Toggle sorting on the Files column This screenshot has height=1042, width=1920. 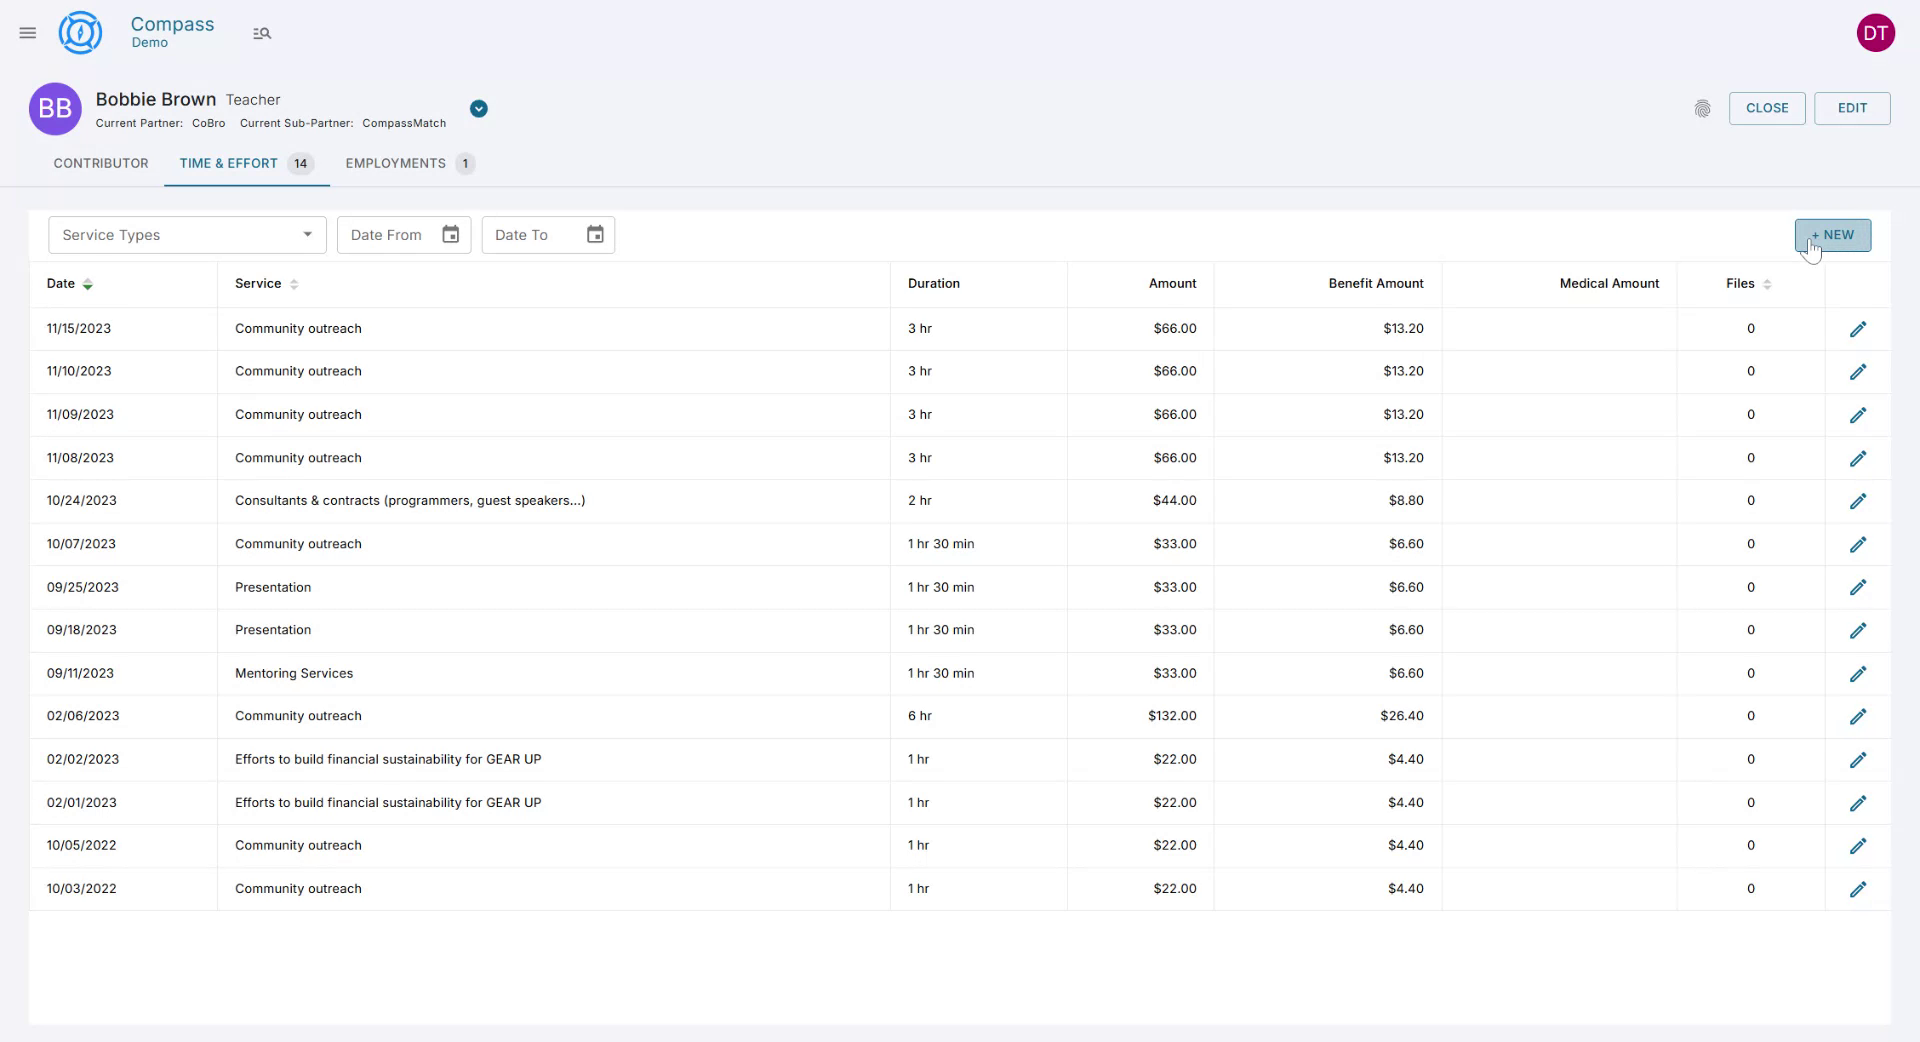pyautogui.click(x=1766, y=284)
